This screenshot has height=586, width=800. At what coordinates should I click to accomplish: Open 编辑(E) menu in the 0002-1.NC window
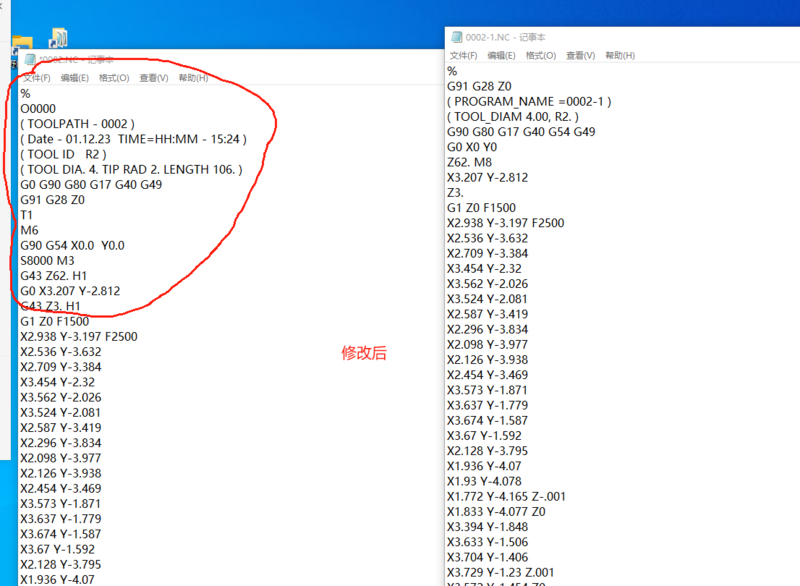[x=501, y=56]
